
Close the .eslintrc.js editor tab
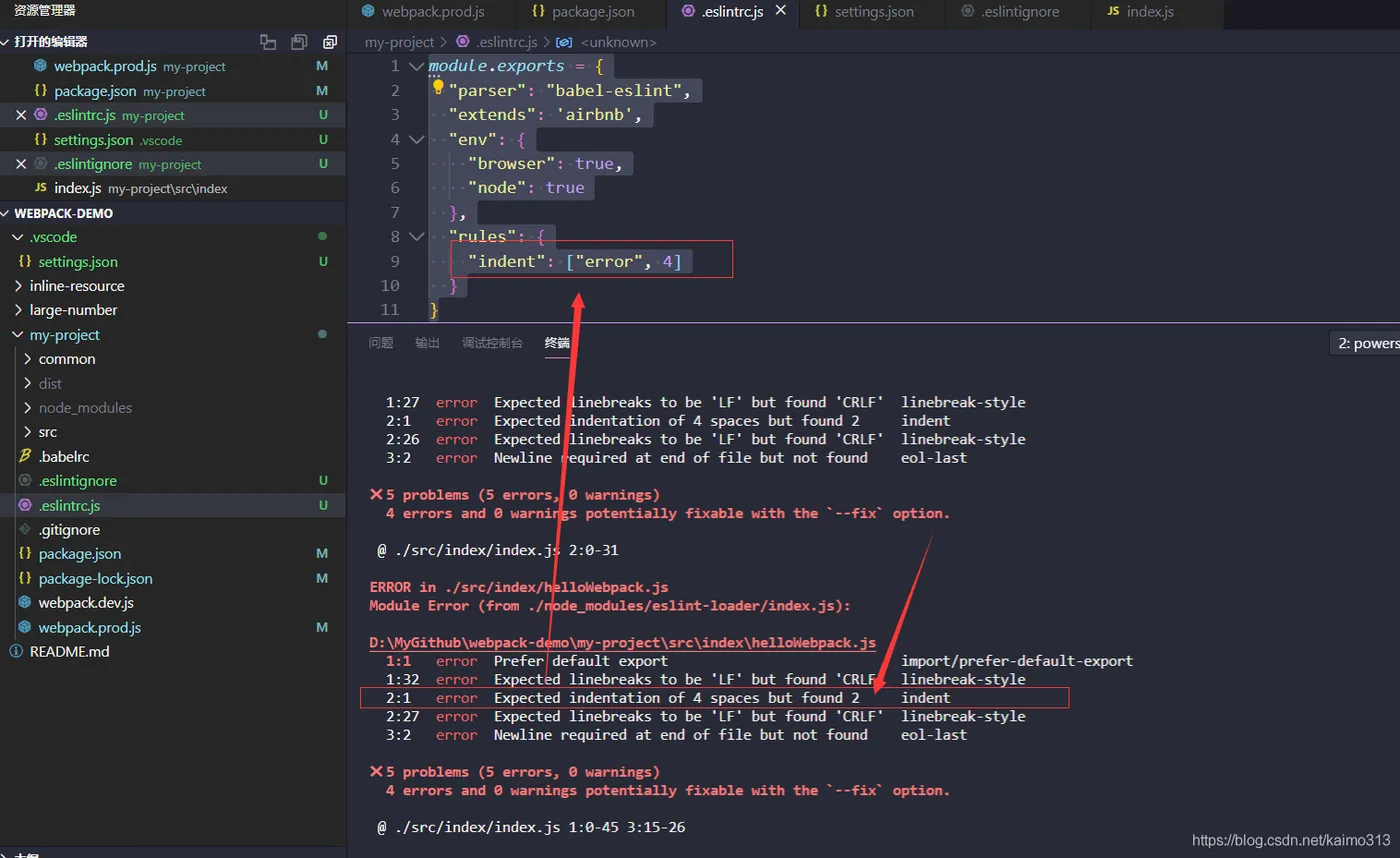(x=780, y=11)
